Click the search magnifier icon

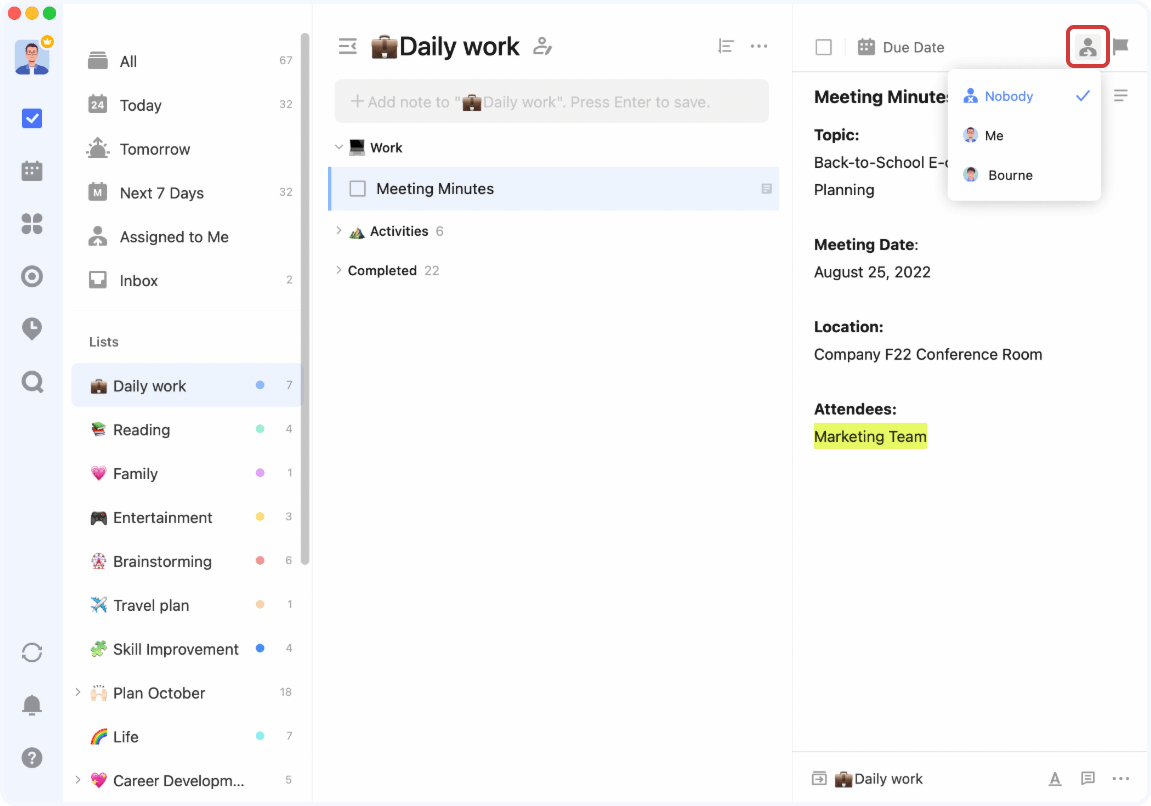(32, 382)
